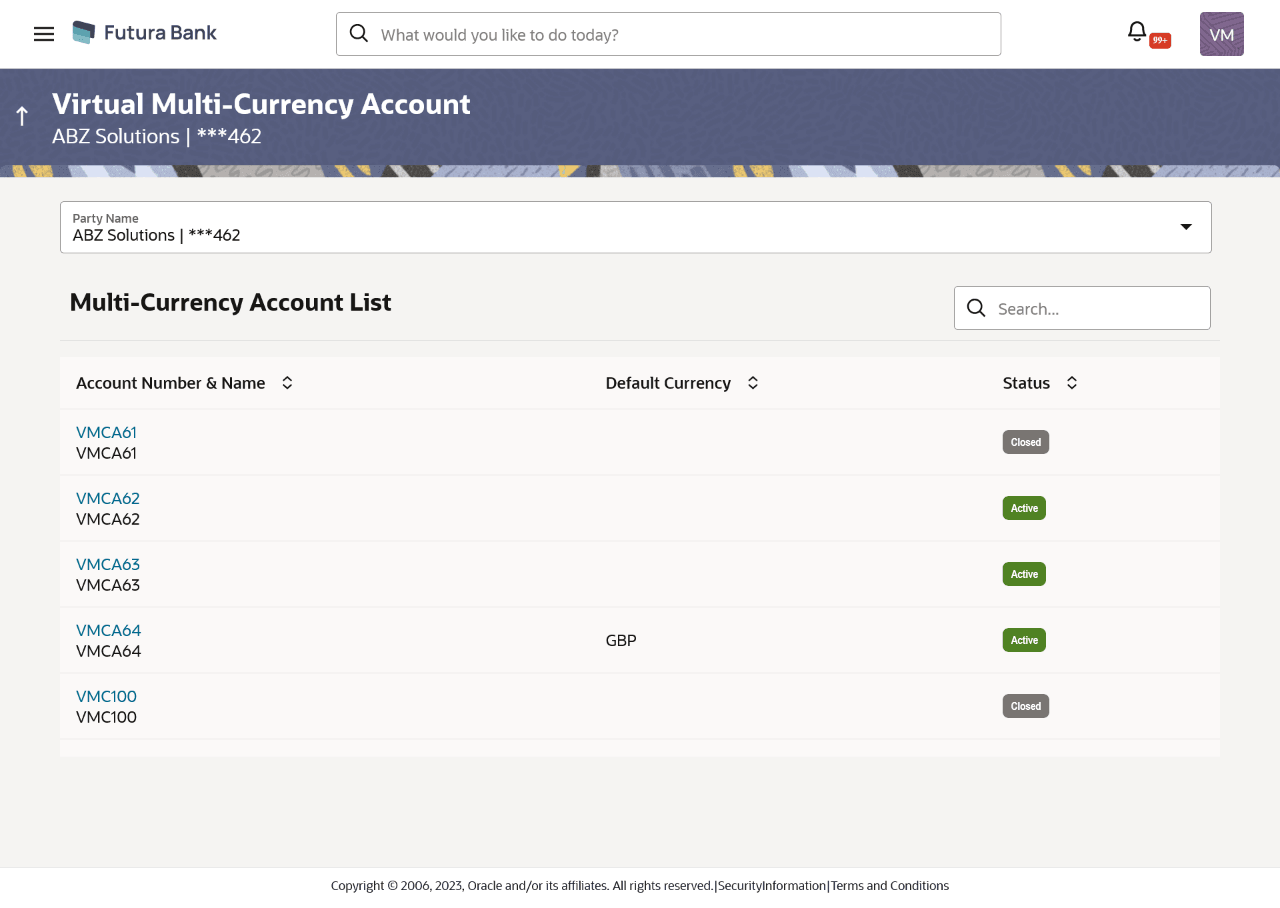The width and height of the screenshot is (1280, 908).
Task: Click the Closed status badge for VMC100
Action: tap(1025, 706)
